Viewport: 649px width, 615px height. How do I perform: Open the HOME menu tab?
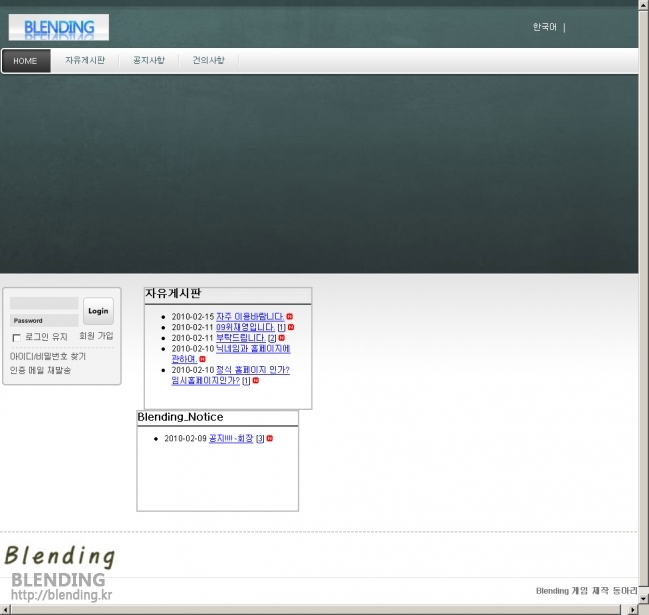coord(26,61)
